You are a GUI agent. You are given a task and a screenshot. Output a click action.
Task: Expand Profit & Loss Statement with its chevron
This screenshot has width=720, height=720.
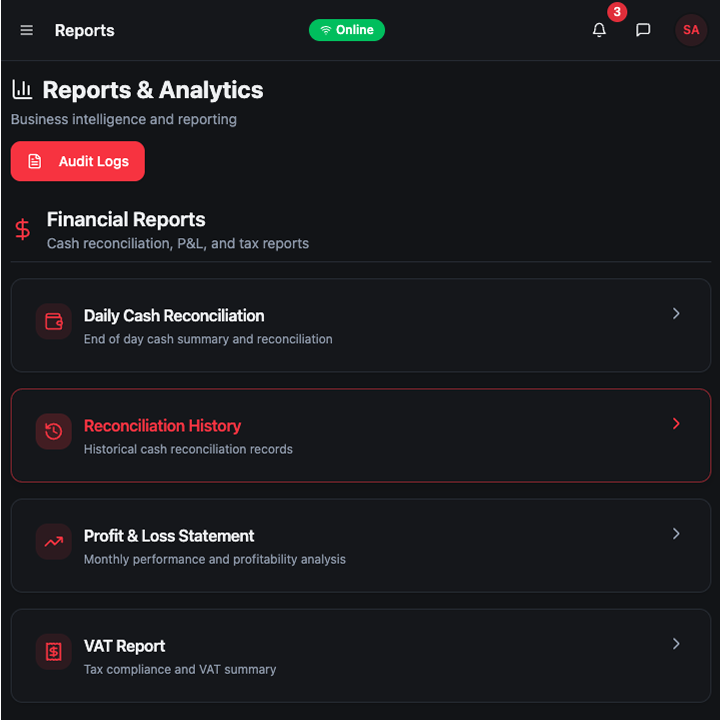point(676,534)
